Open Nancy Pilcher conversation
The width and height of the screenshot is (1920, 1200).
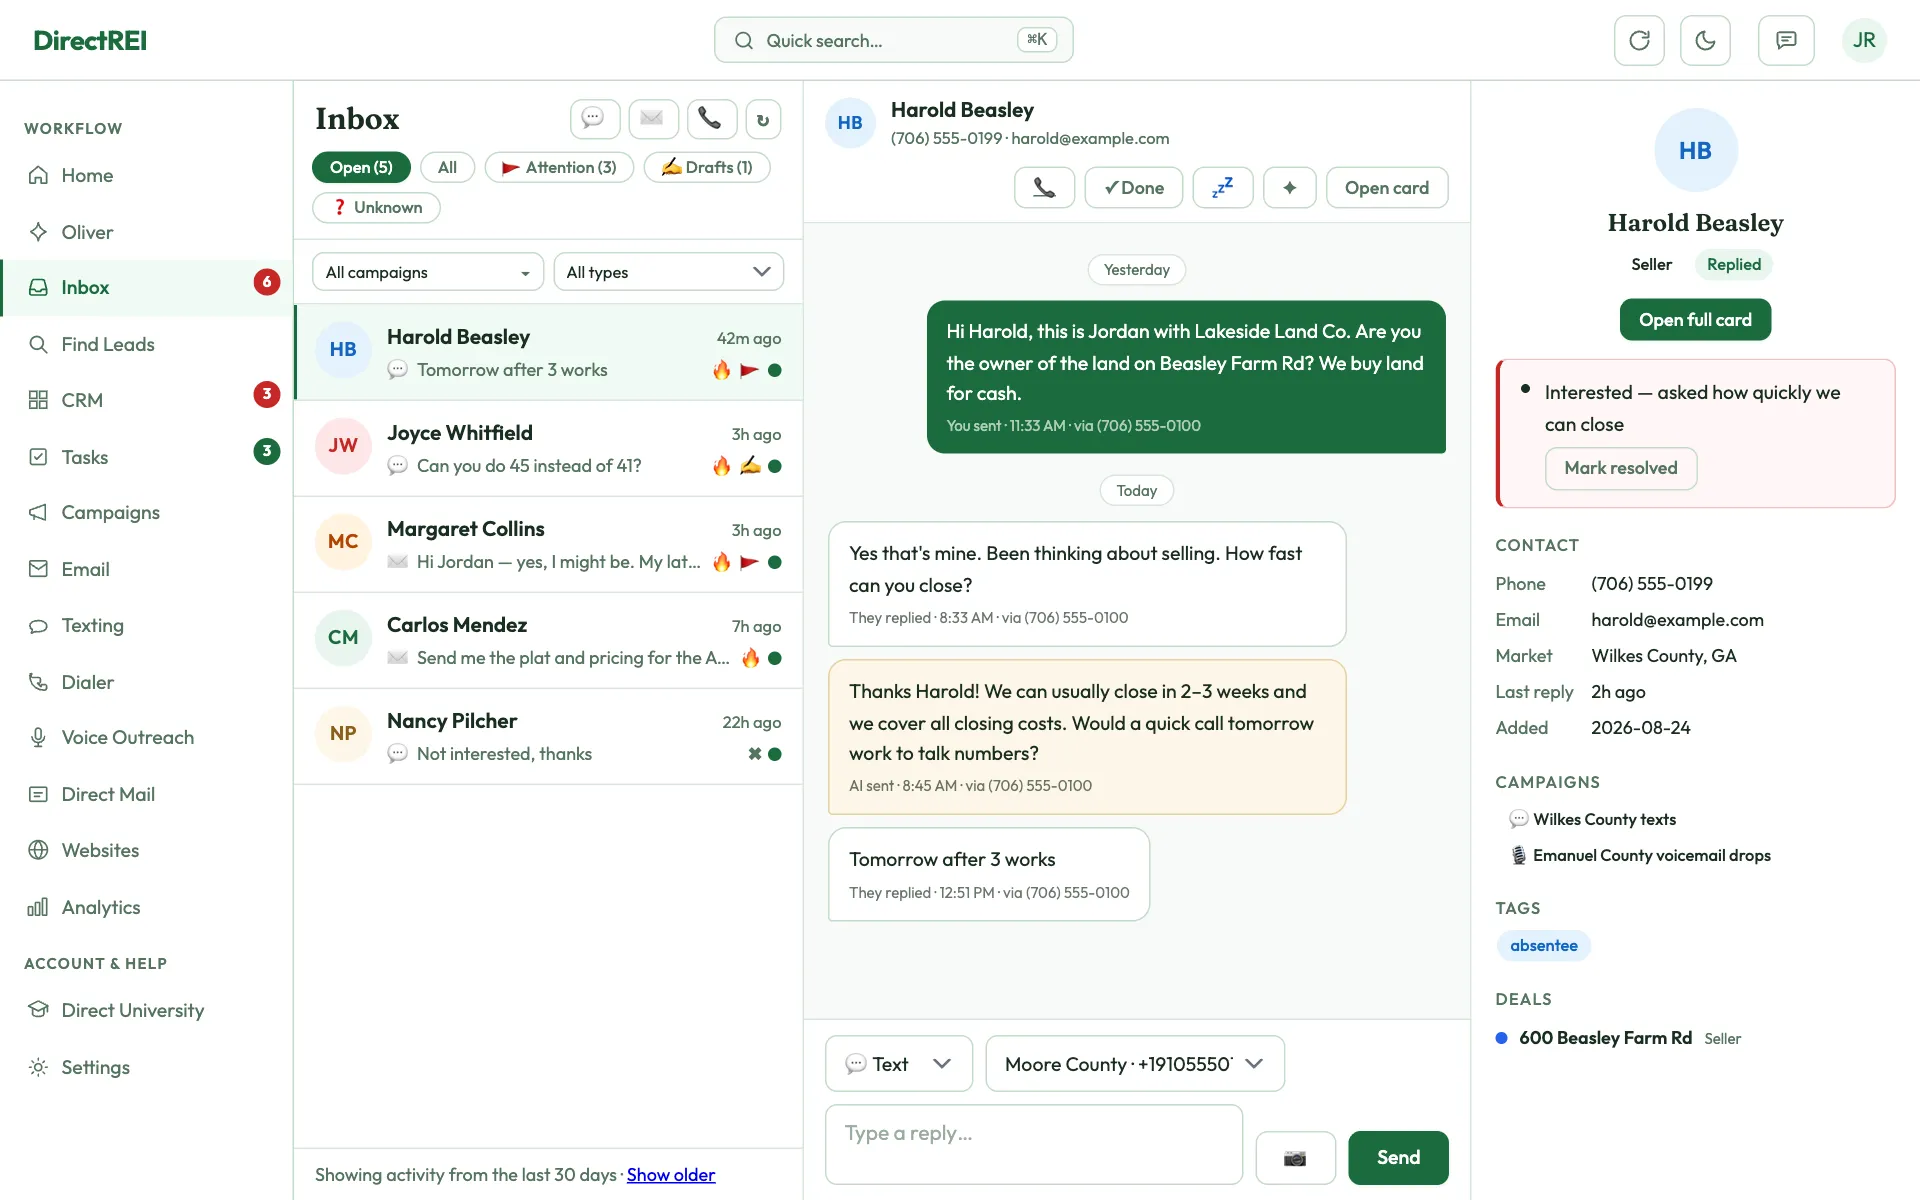548,737
